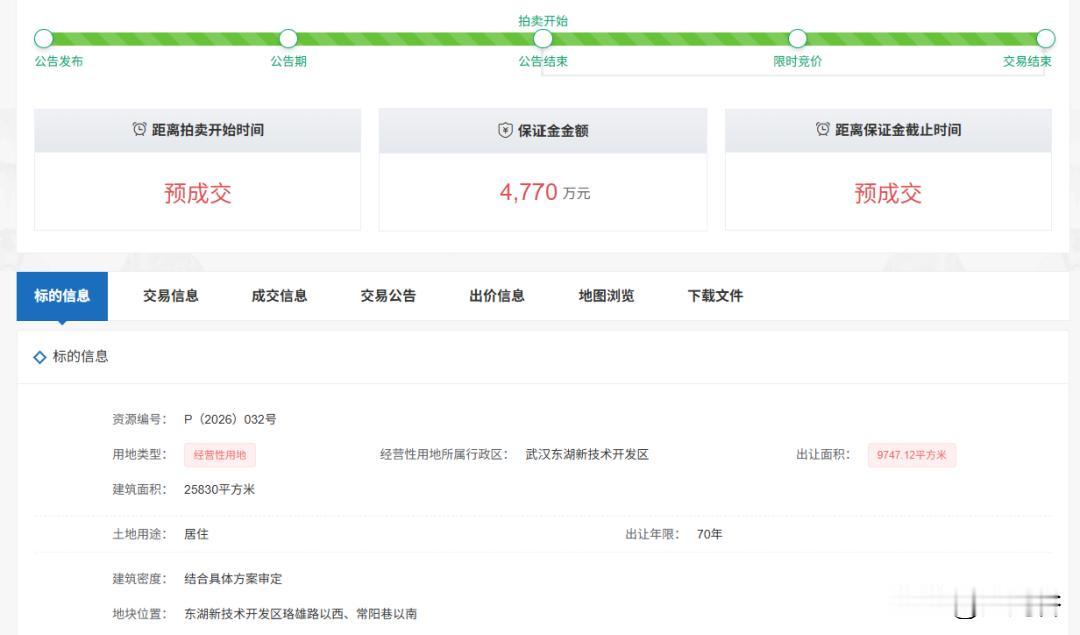This screenshot has width=1080, height=635.
Task: Click 预成交 under 距离拍卖开始时间
Action: click(198, 193)
